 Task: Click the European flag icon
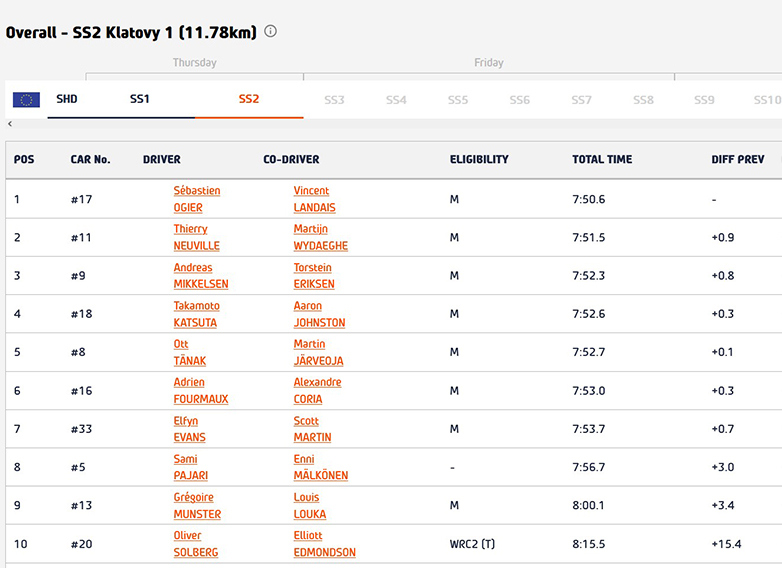pyautogui.click(x=26, y=100)
